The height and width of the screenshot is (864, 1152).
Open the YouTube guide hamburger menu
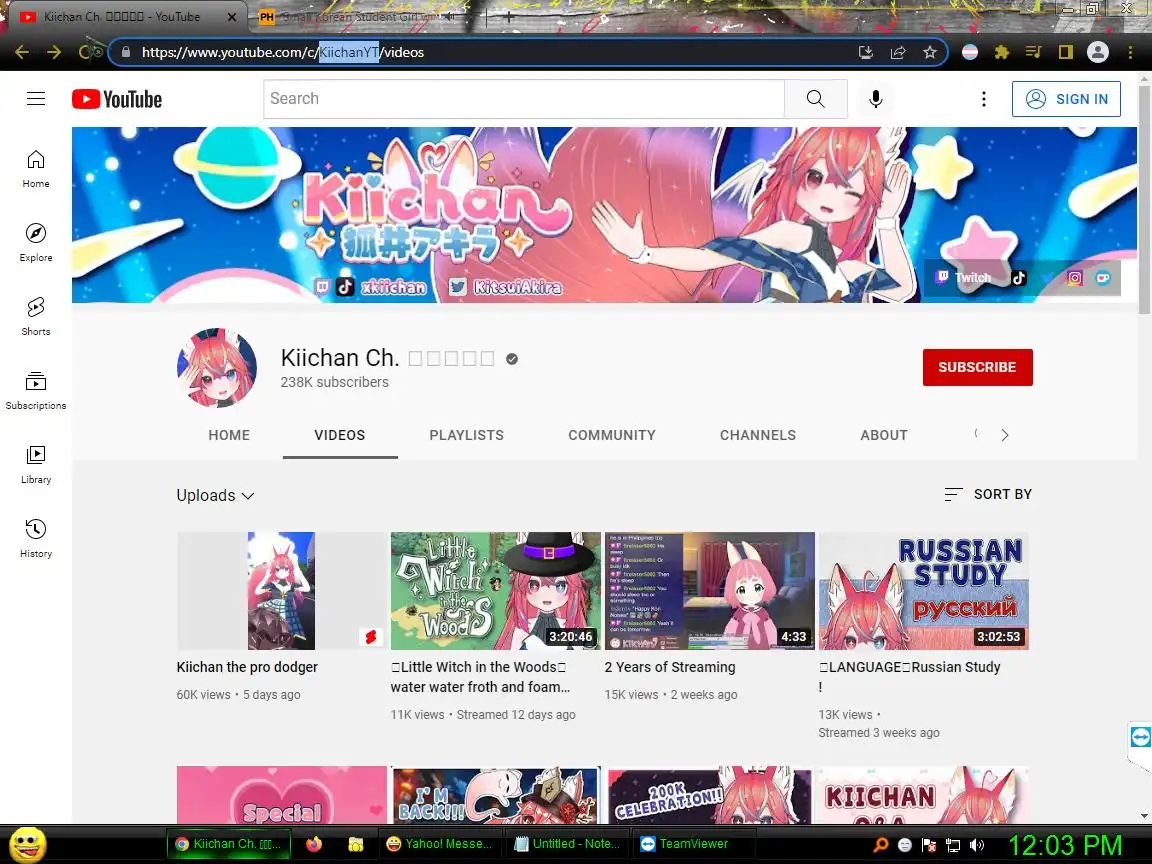click(36, 98)
